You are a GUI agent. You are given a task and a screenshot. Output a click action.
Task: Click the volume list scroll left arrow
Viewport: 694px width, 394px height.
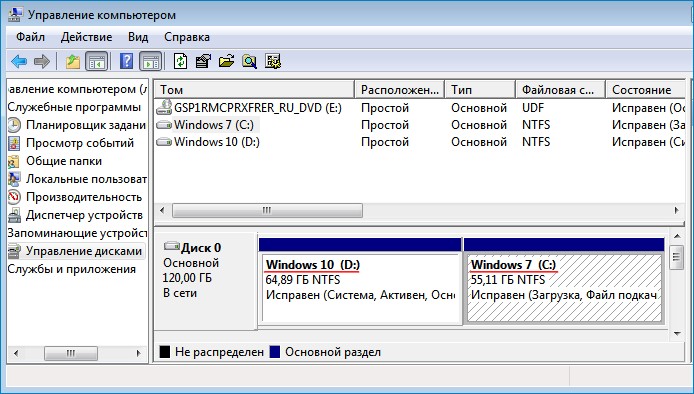162,210
